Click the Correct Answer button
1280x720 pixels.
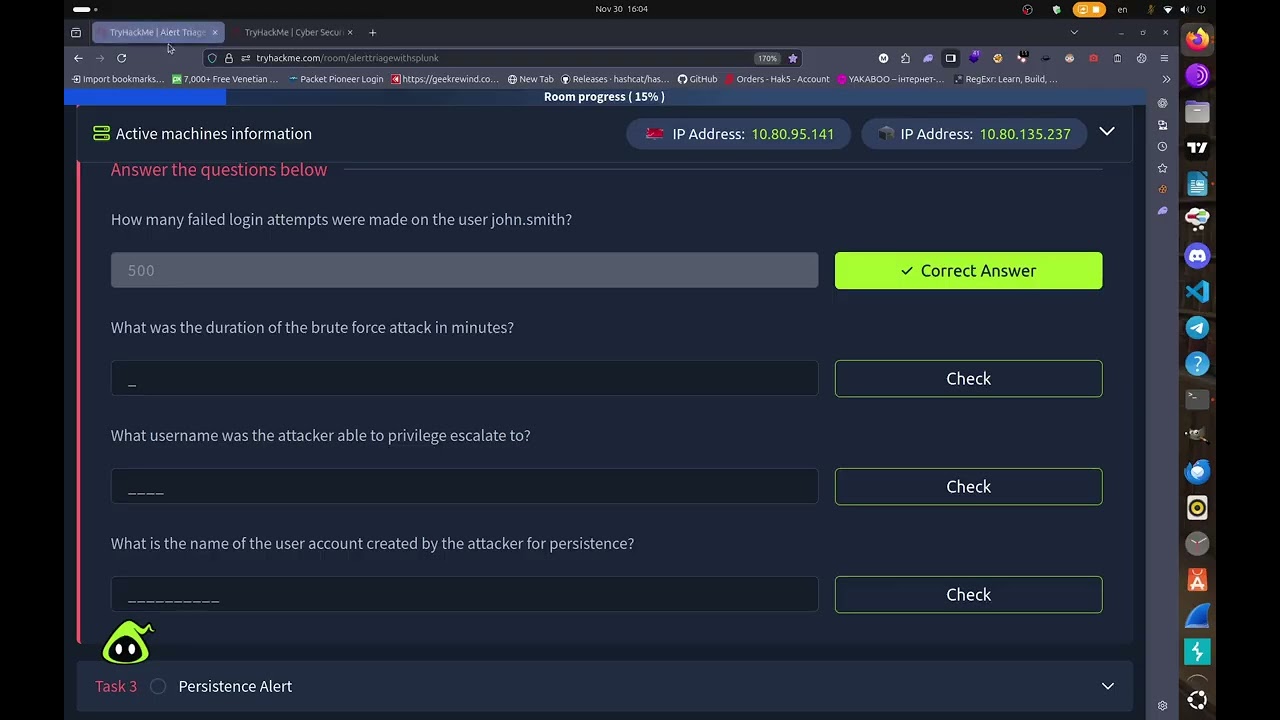pyautogui.click(x=968, y=270)
